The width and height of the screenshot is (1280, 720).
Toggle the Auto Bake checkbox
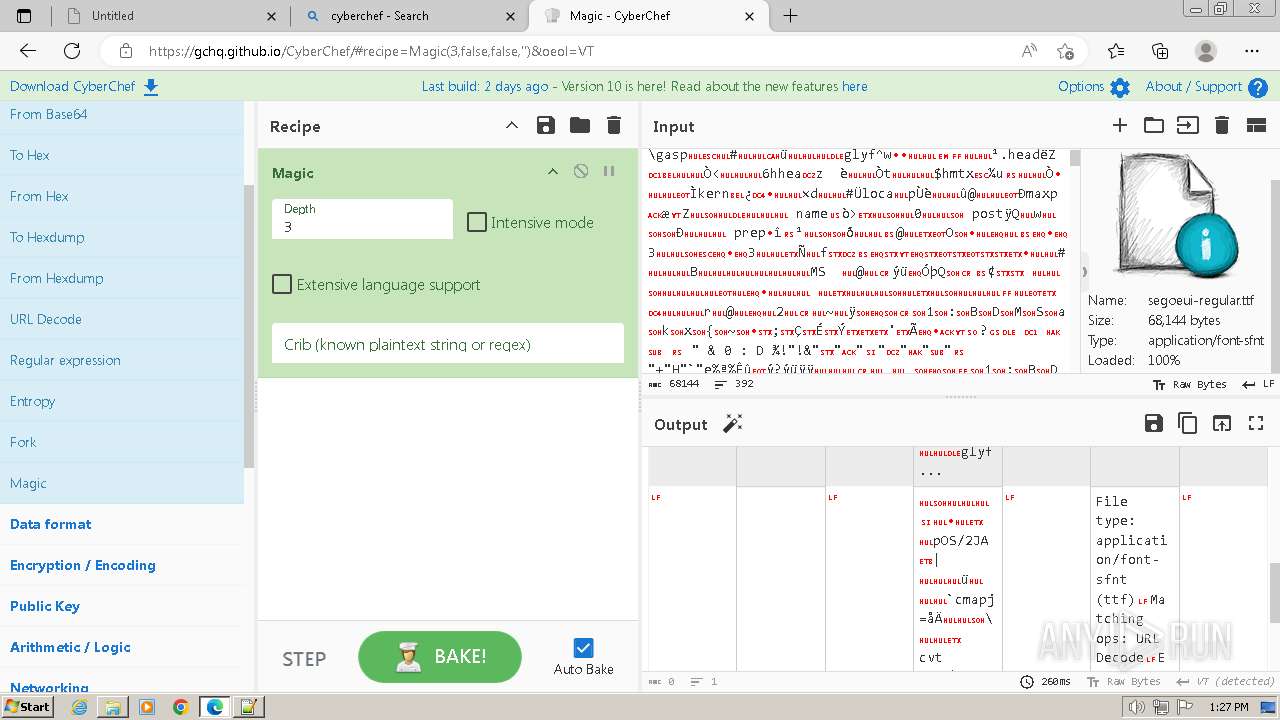584,648
